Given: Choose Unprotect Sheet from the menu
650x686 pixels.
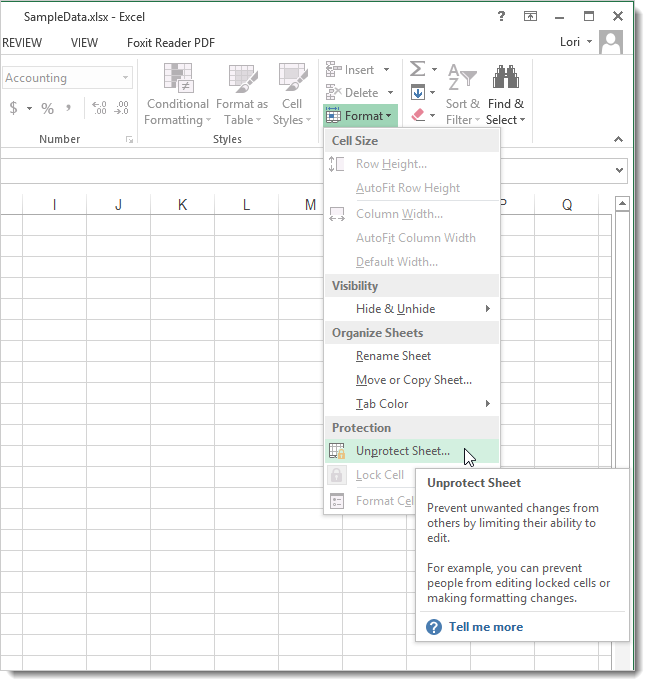Looking at the screenshot, I should click(412, 451).
